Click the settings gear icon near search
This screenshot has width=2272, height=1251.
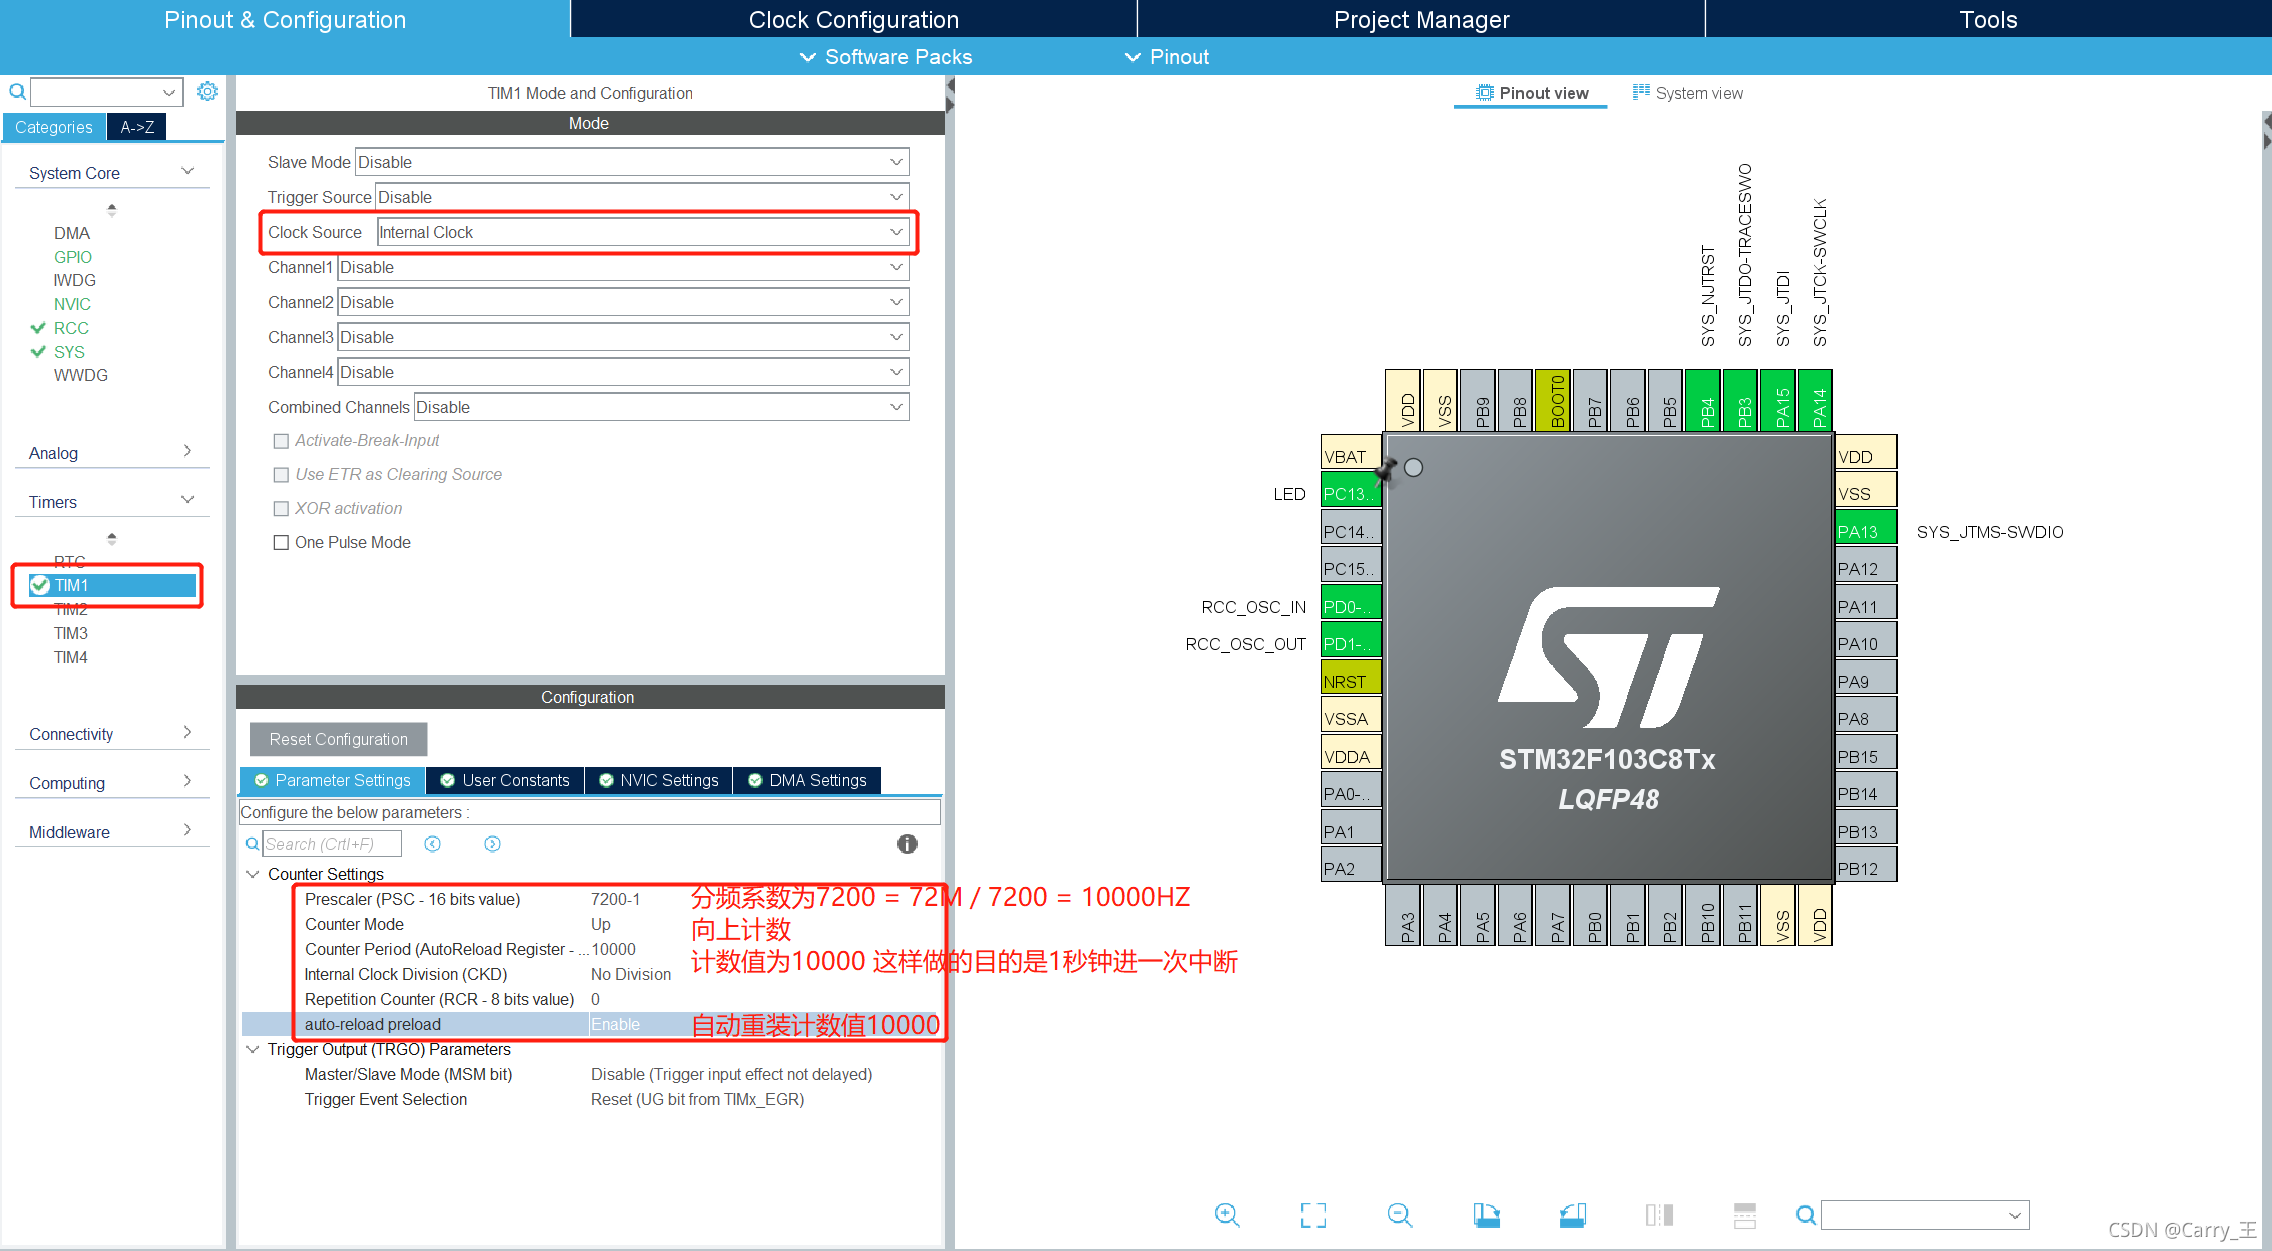point(207,92)
